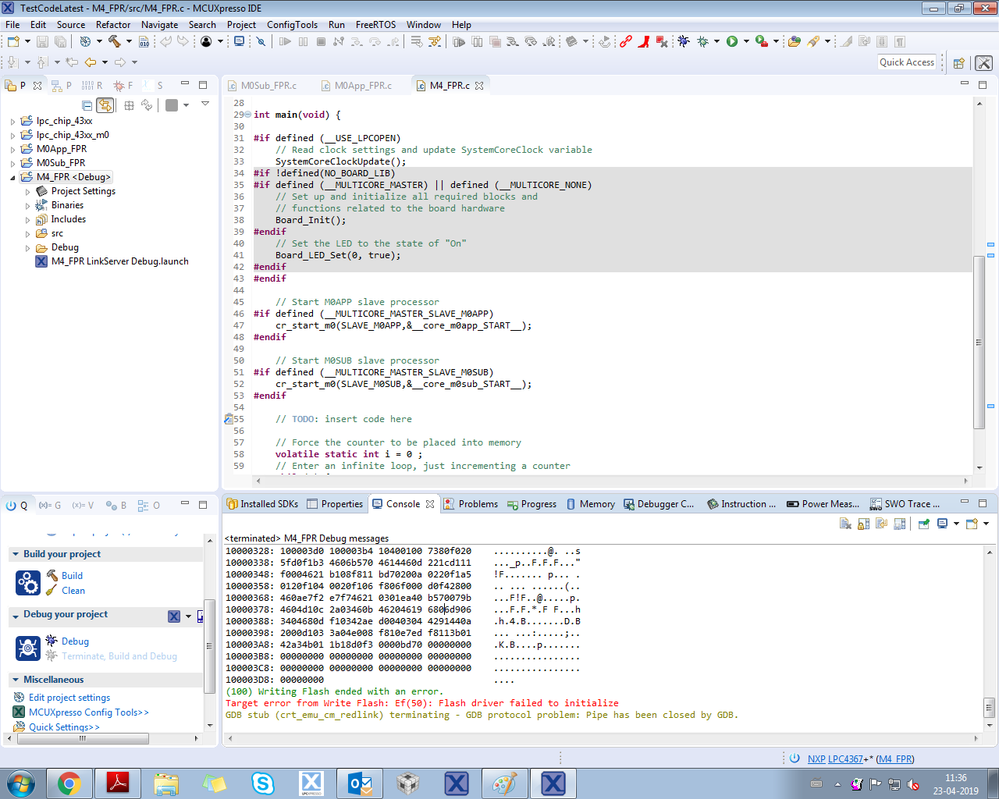Open the ConfigTools menu
The image size is (999, 799).
coord(292,24)
